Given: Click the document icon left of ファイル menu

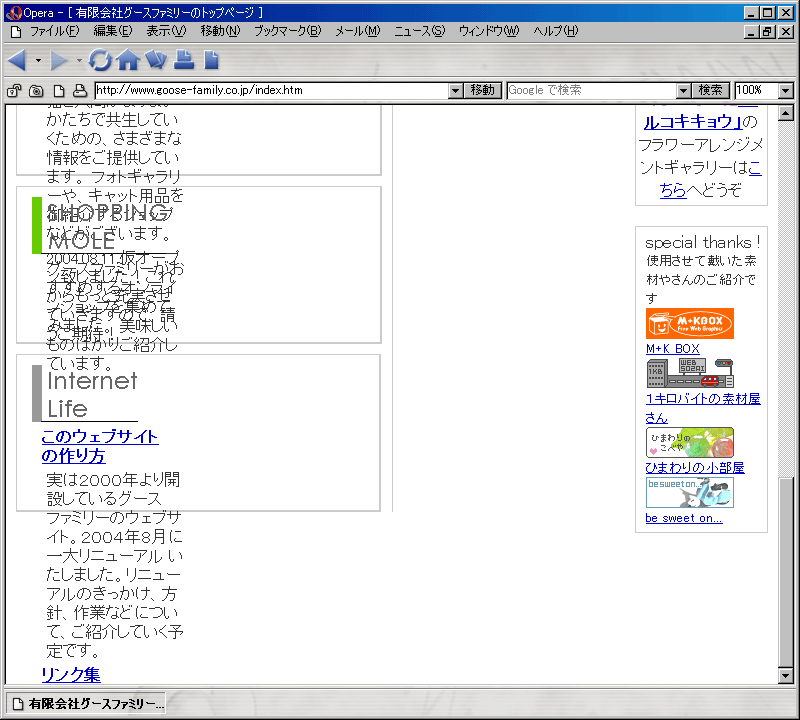Looking at the screenshot, I should [x=16, y=32].
